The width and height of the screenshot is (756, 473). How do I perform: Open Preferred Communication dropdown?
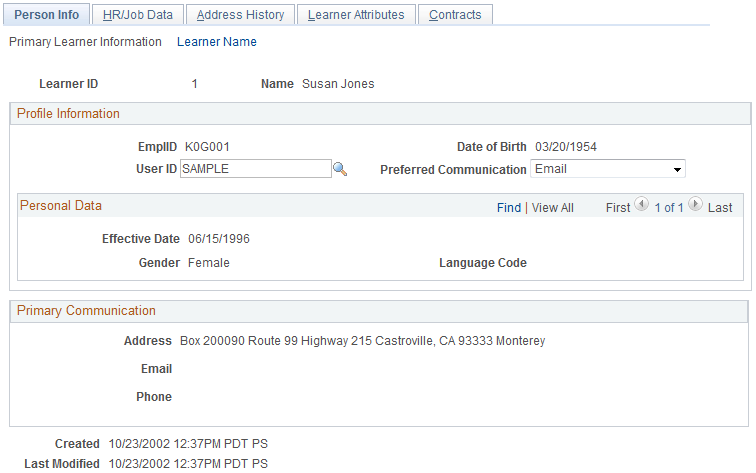(x=608, y=169)
